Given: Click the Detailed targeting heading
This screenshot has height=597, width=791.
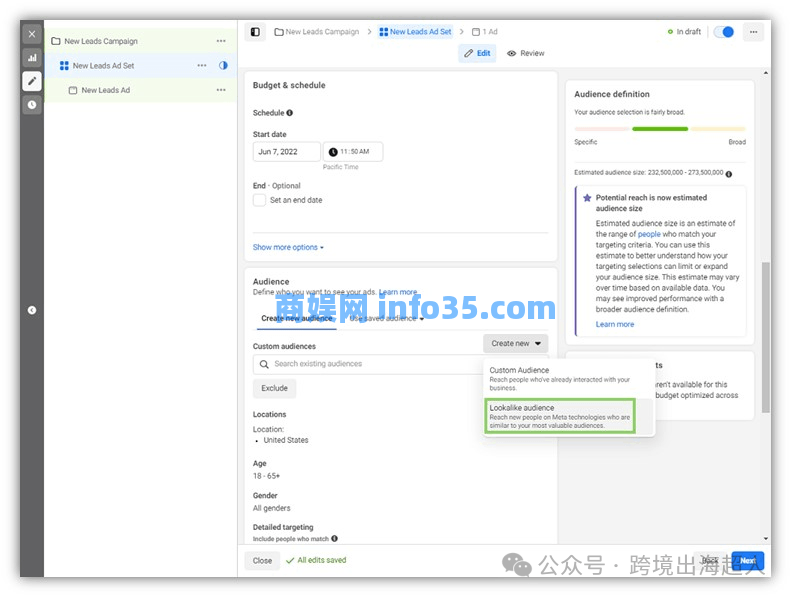Looking at the screenshot, I should click(283, 527).
